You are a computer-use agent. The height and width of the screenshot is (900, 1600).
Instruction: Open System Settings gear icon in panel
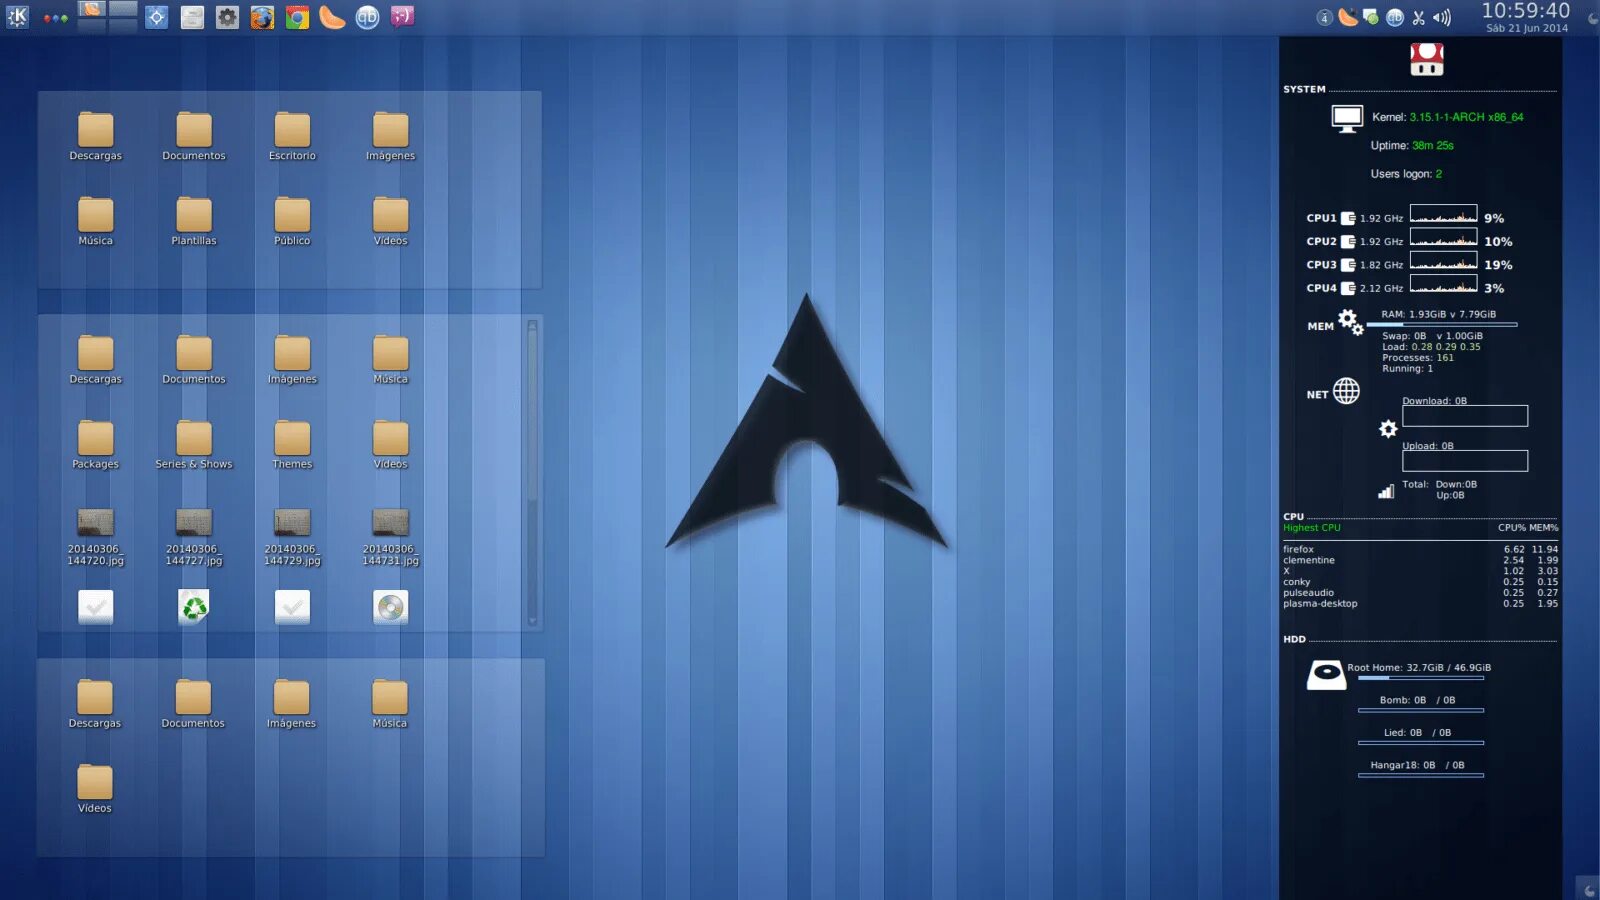(228, 17)
